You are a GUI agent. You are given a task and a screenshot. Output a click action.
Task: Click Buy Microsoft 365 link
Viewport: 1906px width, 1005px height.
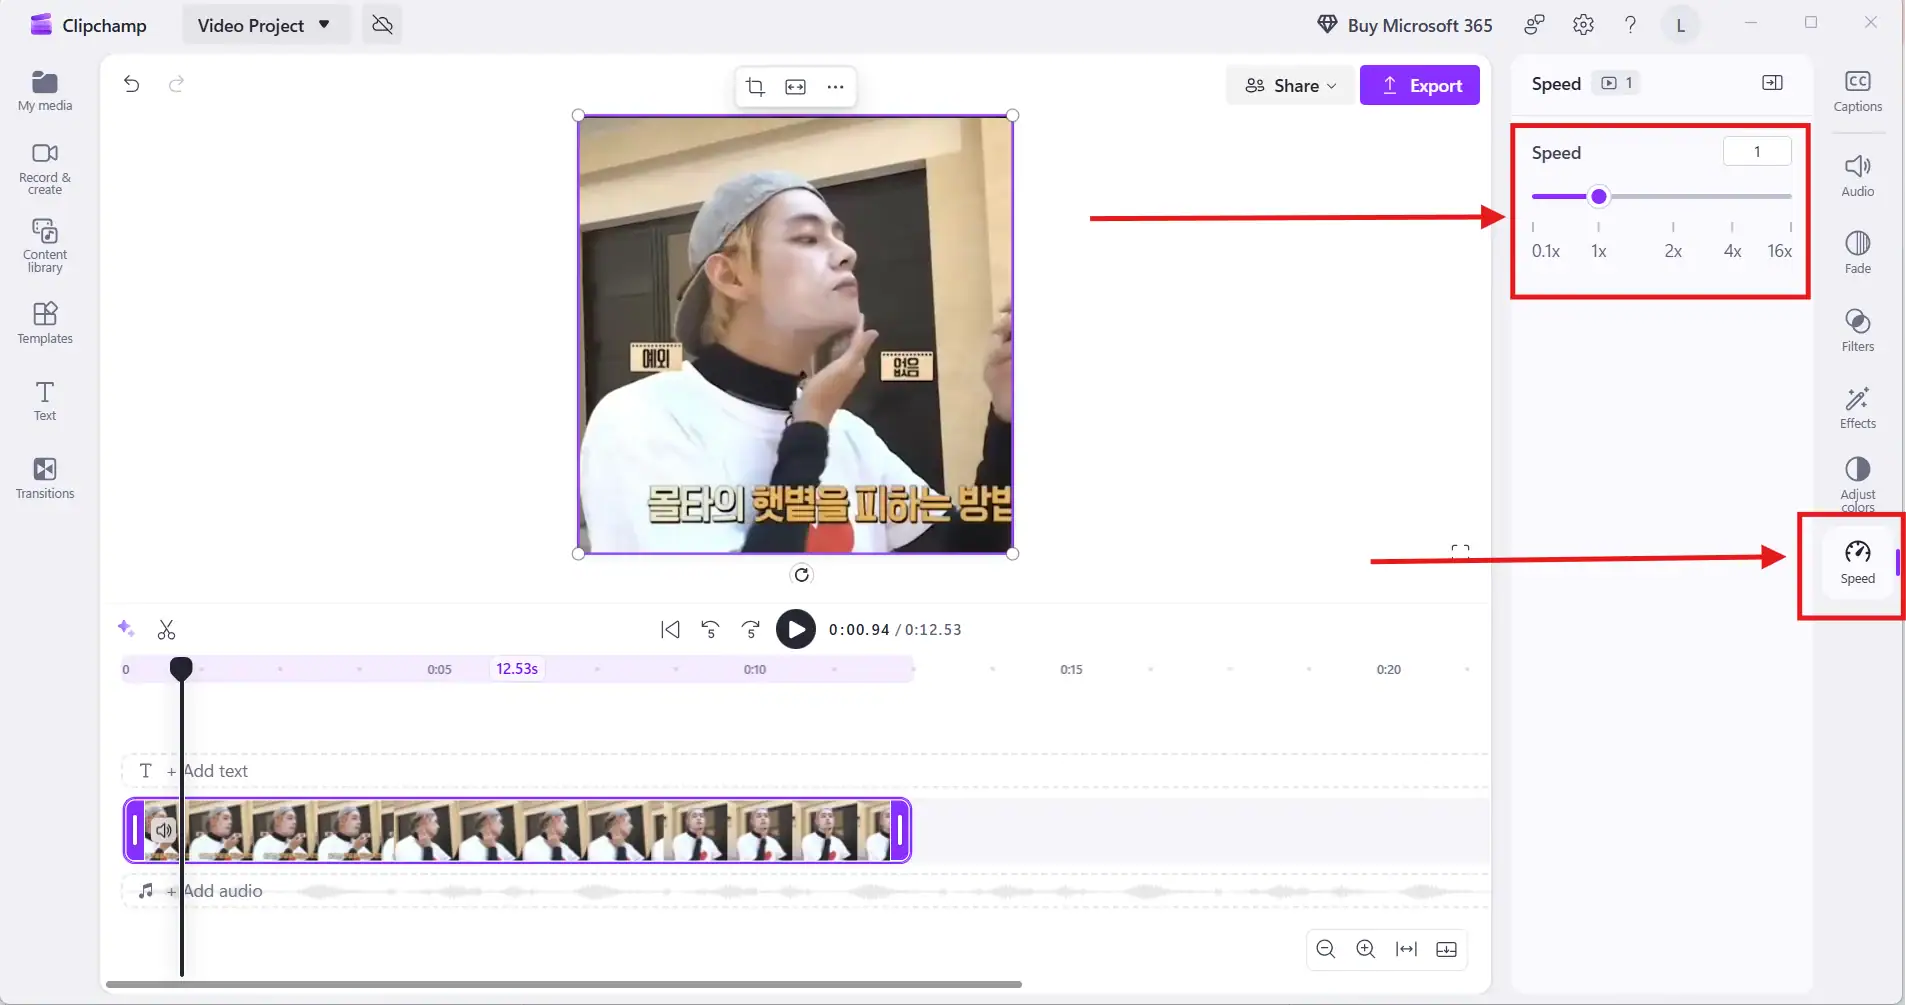click(1404, 25)
